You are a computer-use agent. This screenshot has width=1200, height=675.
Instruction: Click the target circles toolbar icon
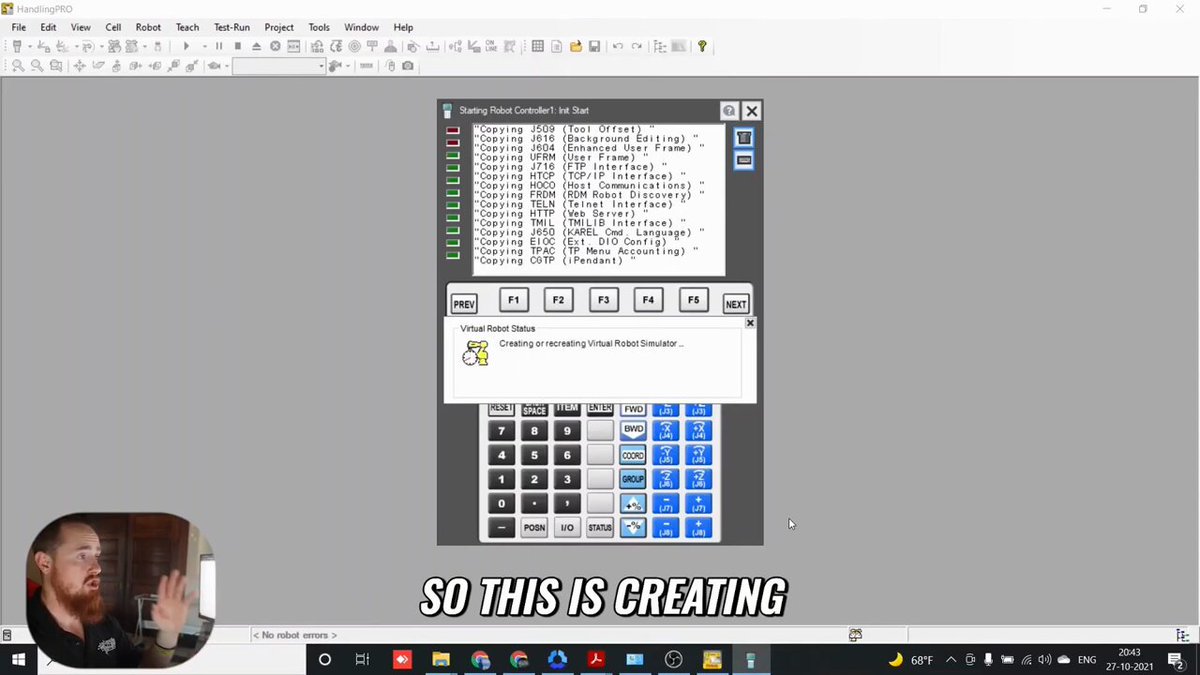click(x=354, y=46)
